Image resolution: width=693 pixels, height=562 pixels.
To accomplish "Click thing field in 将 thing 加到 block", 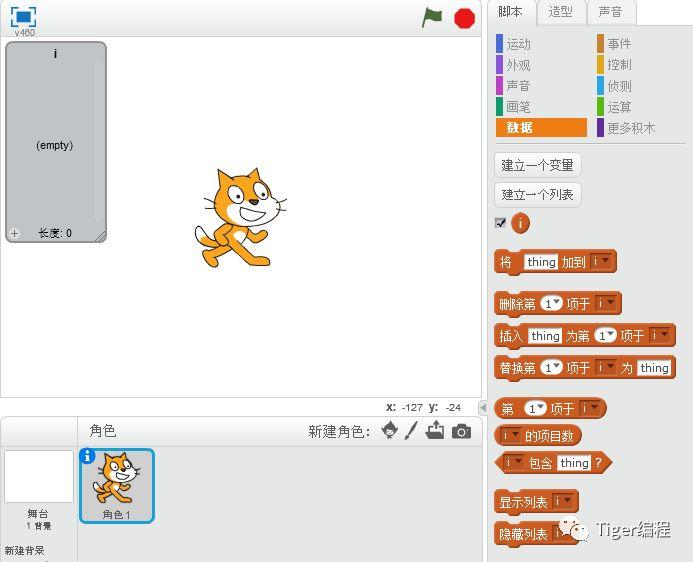I will click(541, 262).
